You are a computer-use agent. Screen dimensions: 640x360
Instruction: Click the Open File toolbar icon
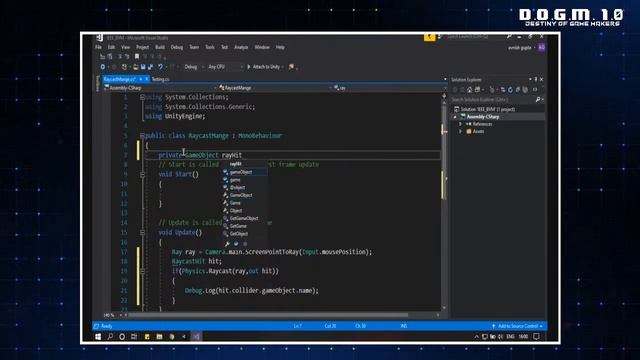coord(136,67)
